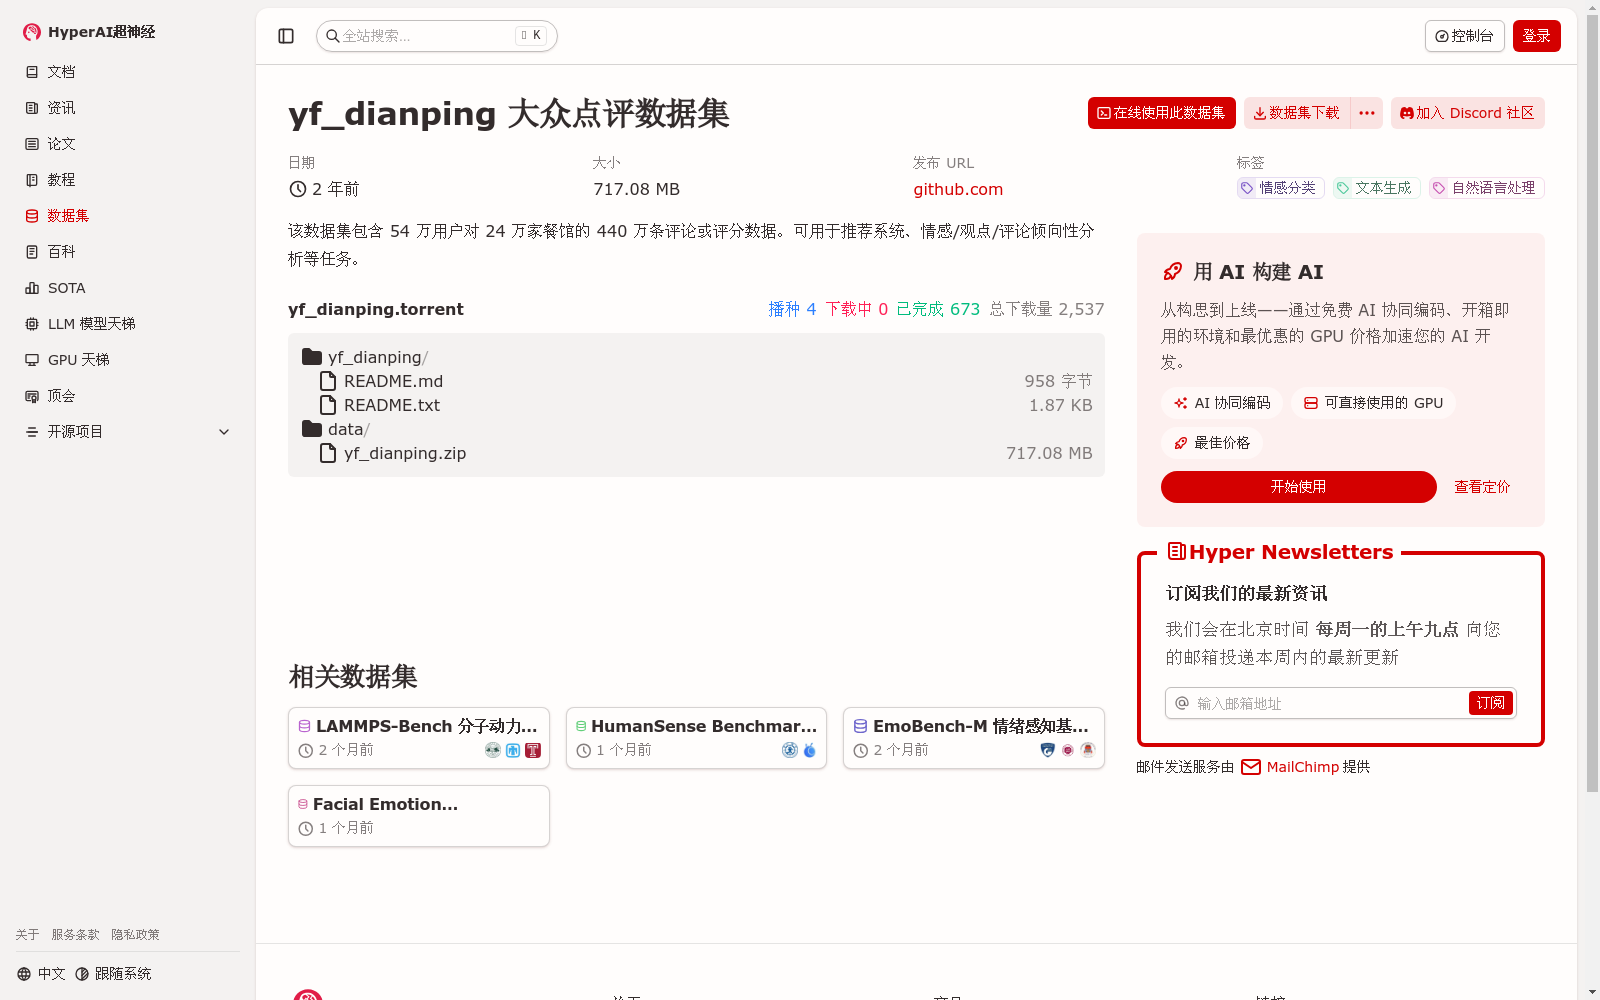This screenshot has width=1600, height=1000.
Task: Click the 播种 4 seeding count
Action: pyautogui.click(x=792, y=309)
